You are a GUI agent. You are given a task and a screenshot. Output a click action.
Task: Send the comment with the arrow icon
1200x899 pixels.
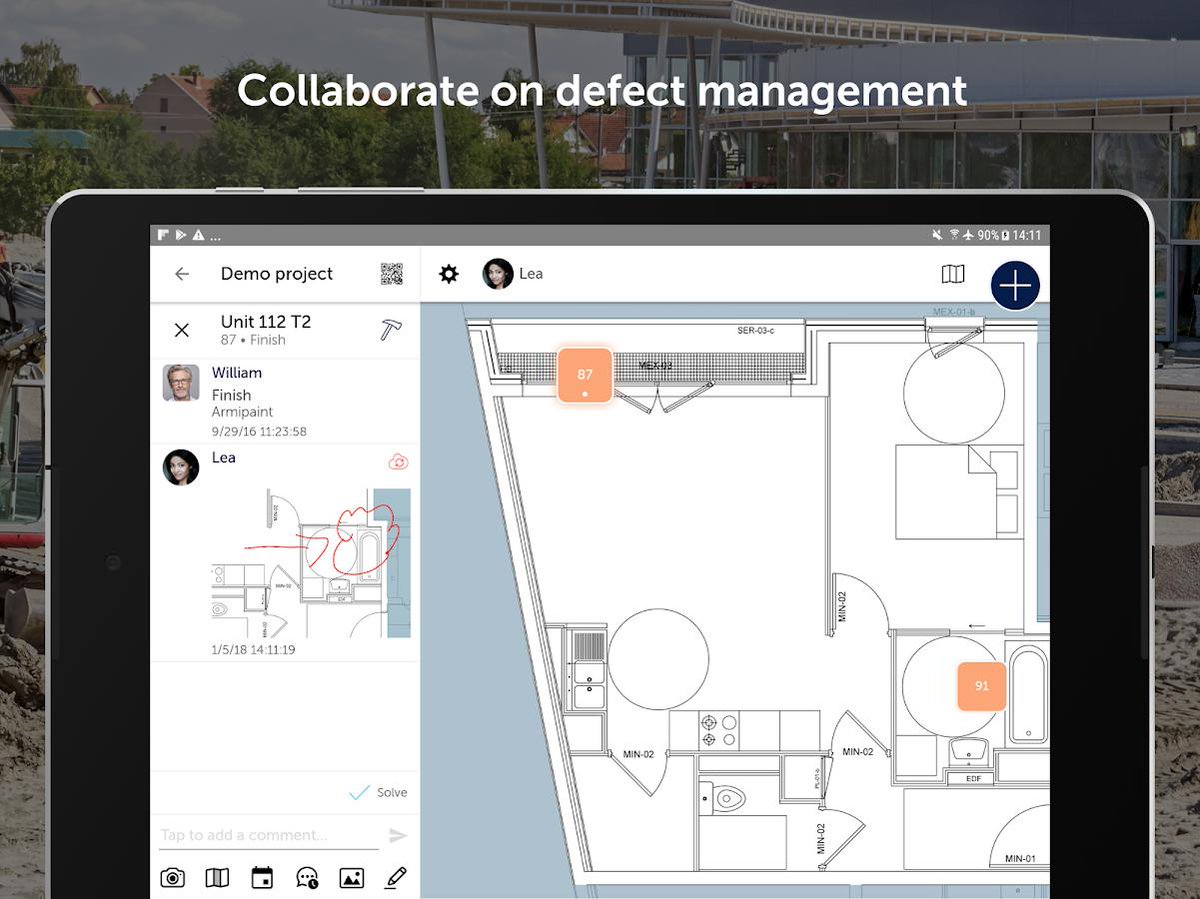pos(398,835)
